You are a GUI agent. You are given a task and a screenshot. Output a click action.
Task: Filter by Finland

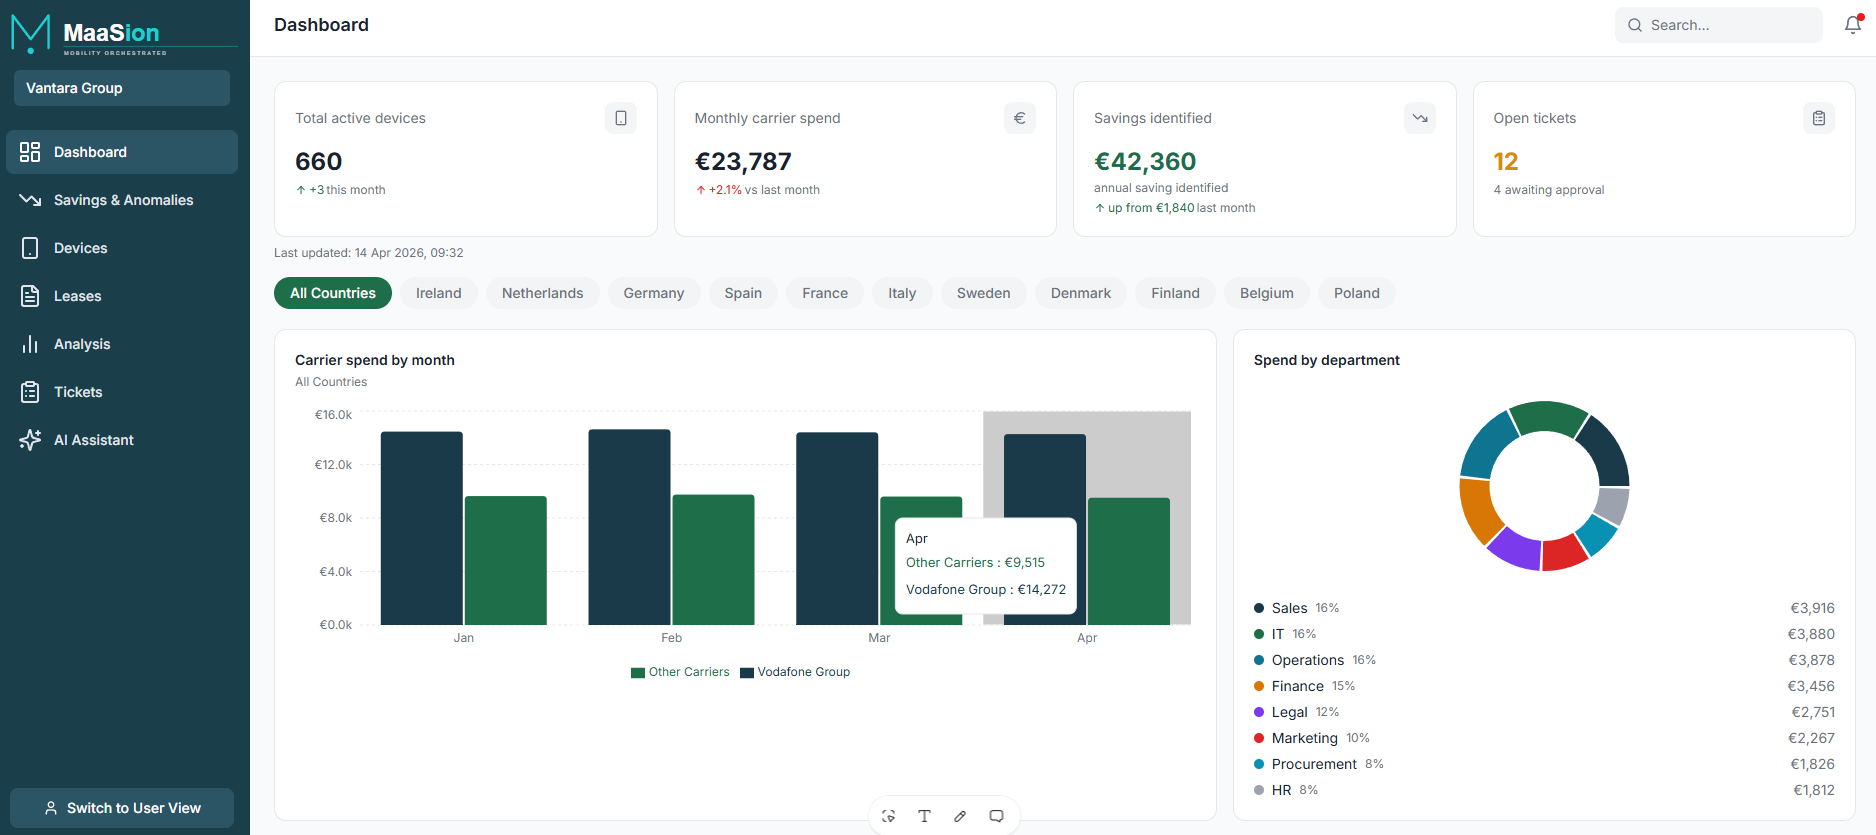[x=1175, y=293]
